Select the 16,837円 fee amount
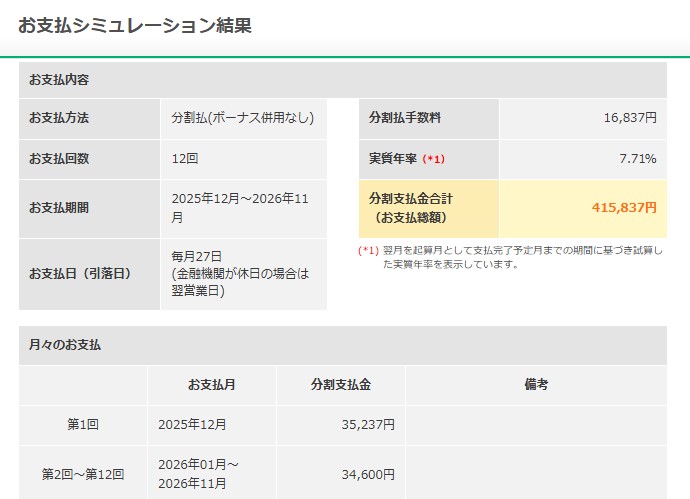This screenshot has height=499, width=690. tap(629, 118)
